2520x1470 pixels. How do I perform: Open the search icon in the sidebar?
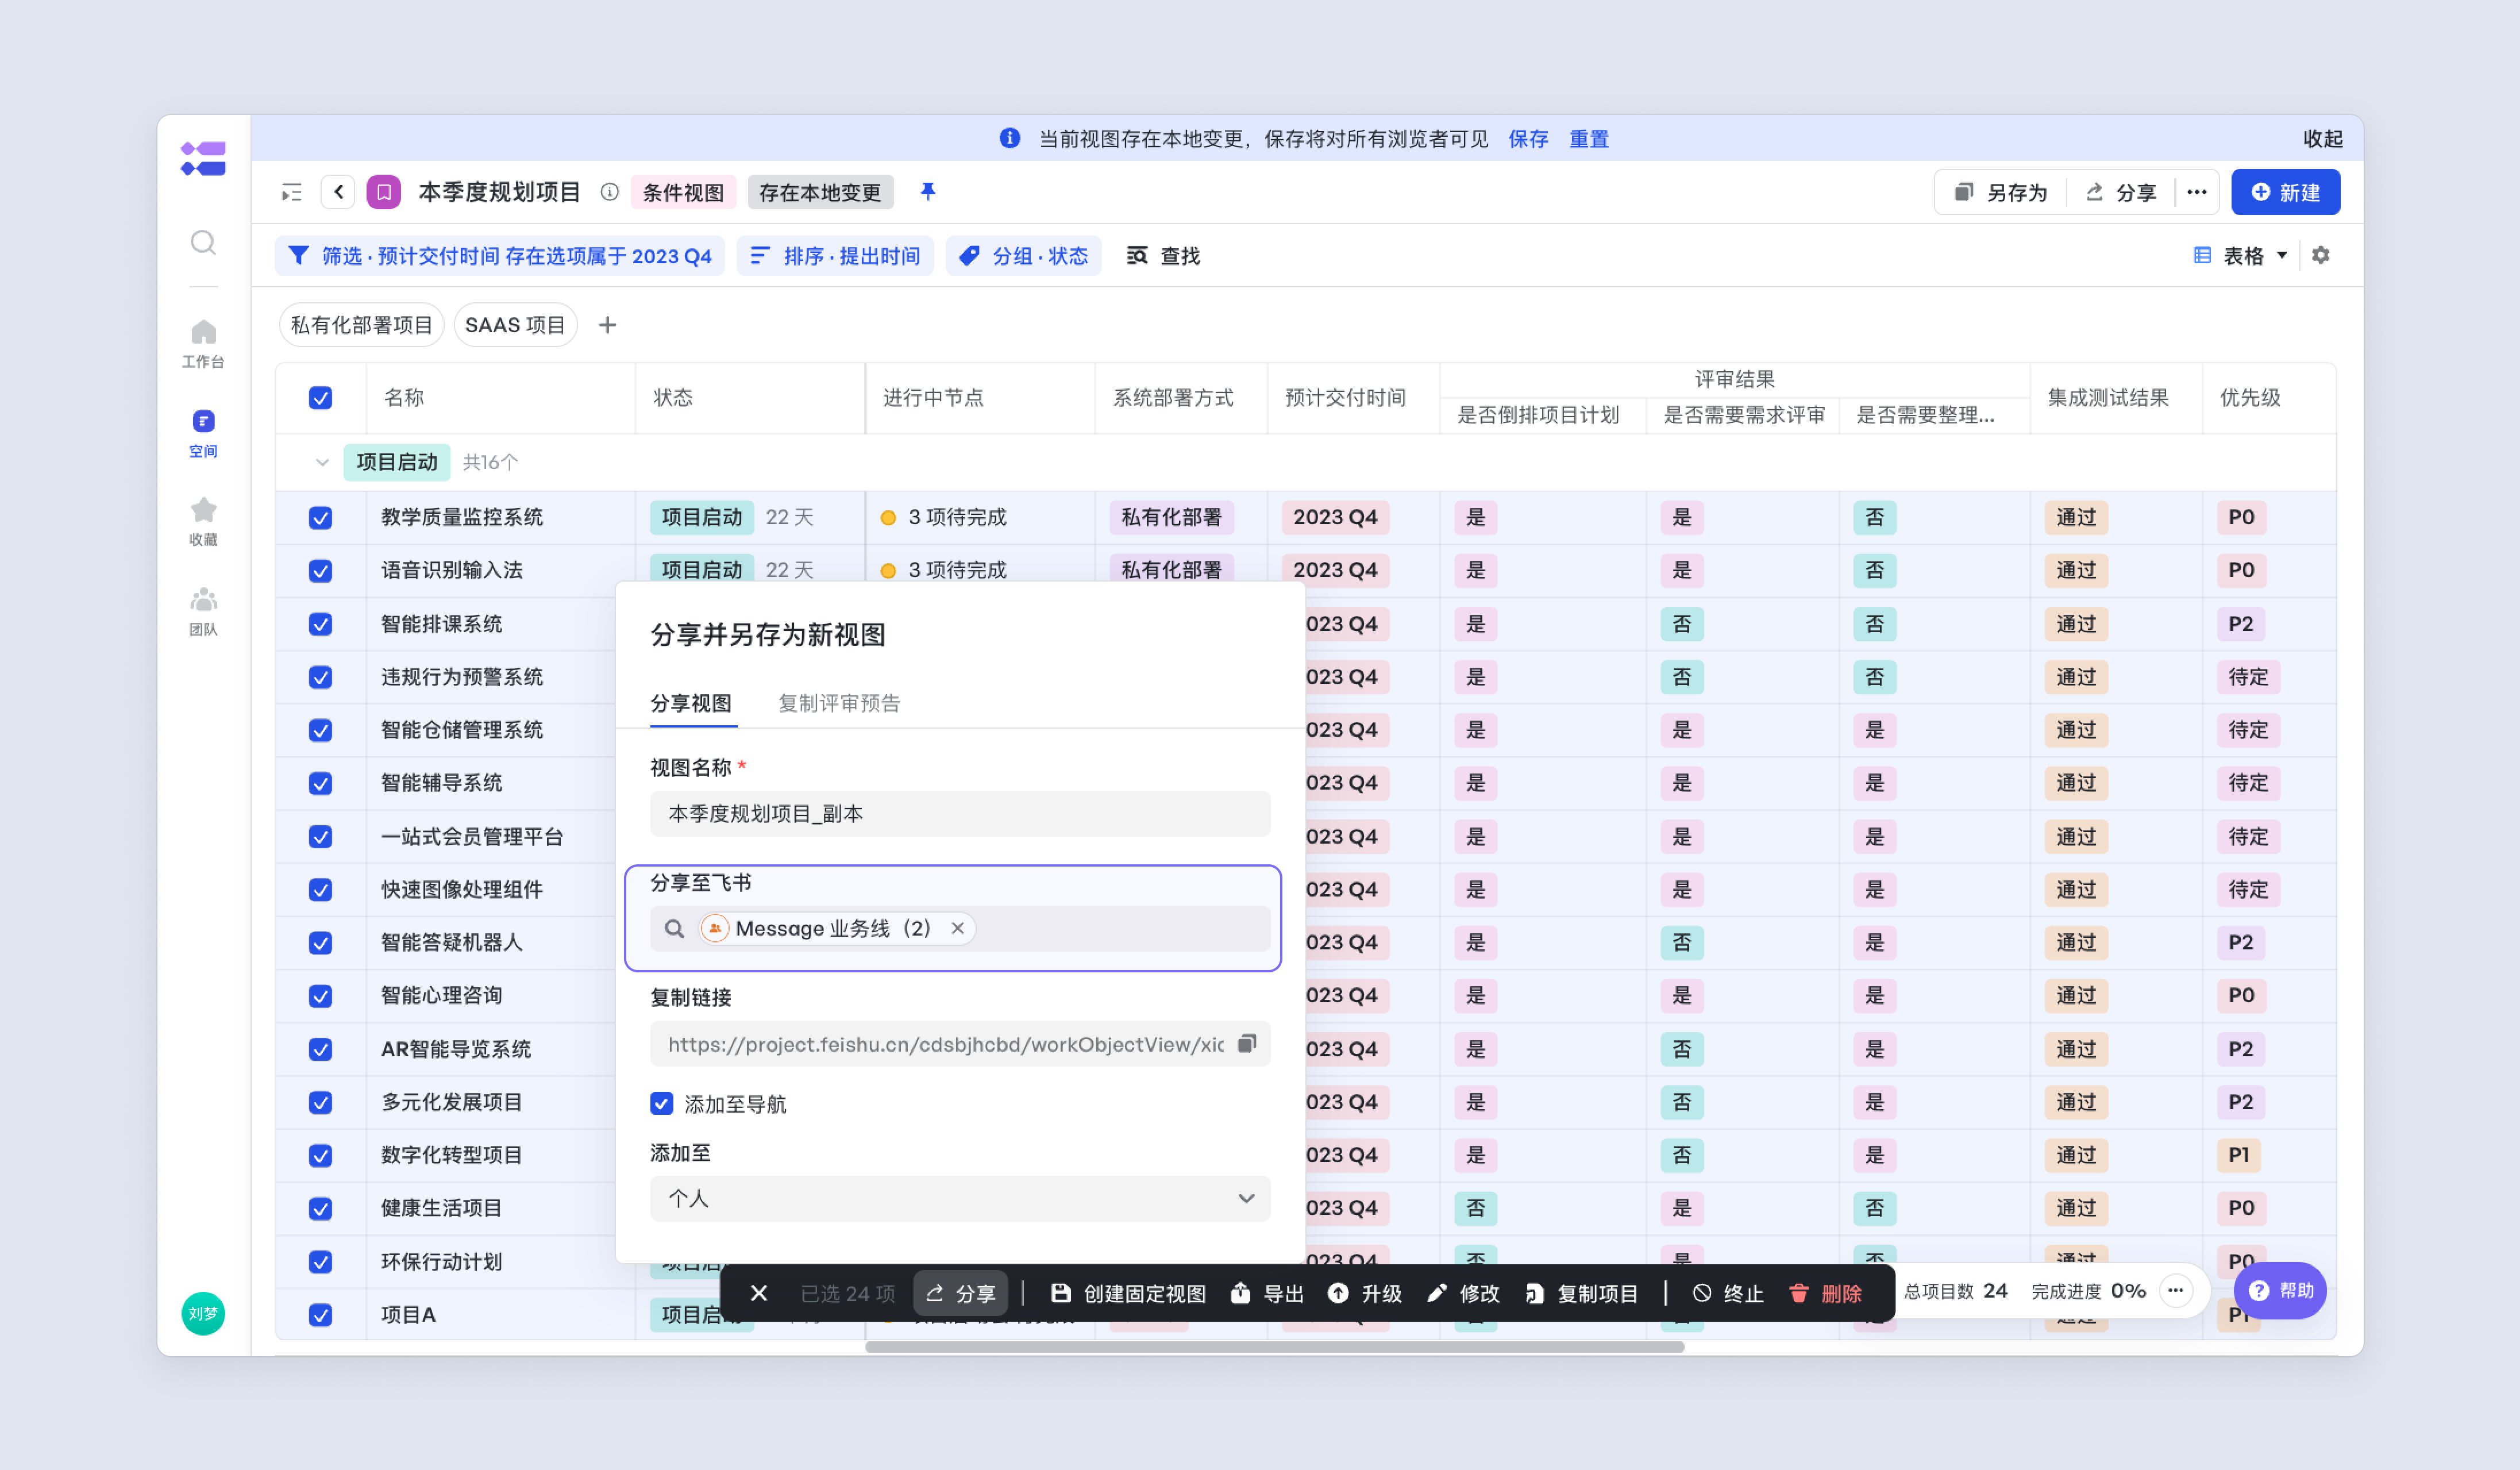click(x=203, y=242)
